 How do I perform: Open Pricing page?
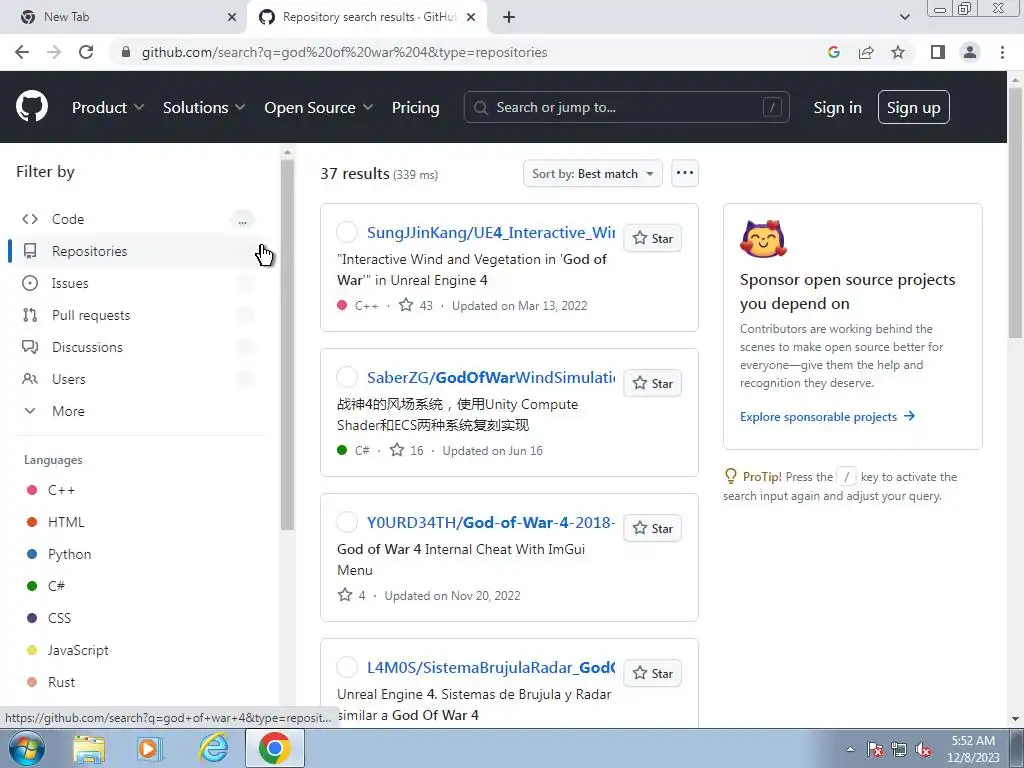tap(415, 107)
